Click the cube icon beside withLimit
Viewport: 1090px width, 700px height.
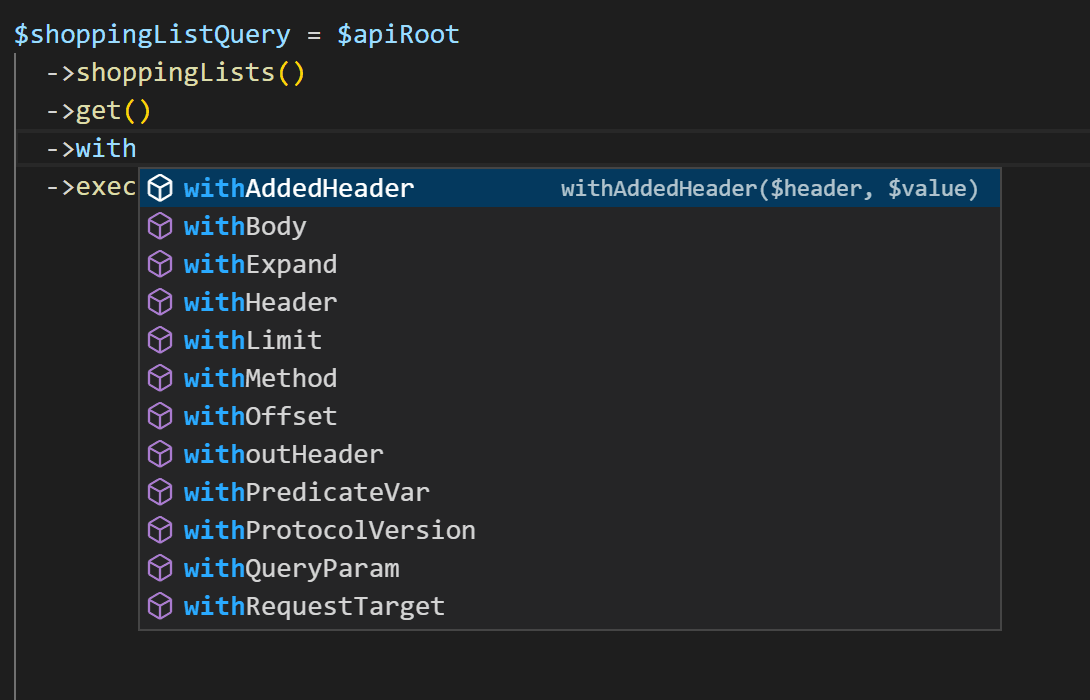click(x=160, y=340)
